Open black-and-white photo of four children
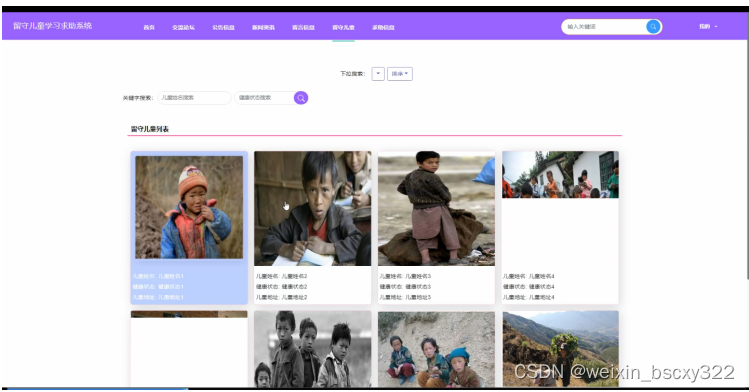This screenshot has height=392, width=749. [x=312, y=350]
